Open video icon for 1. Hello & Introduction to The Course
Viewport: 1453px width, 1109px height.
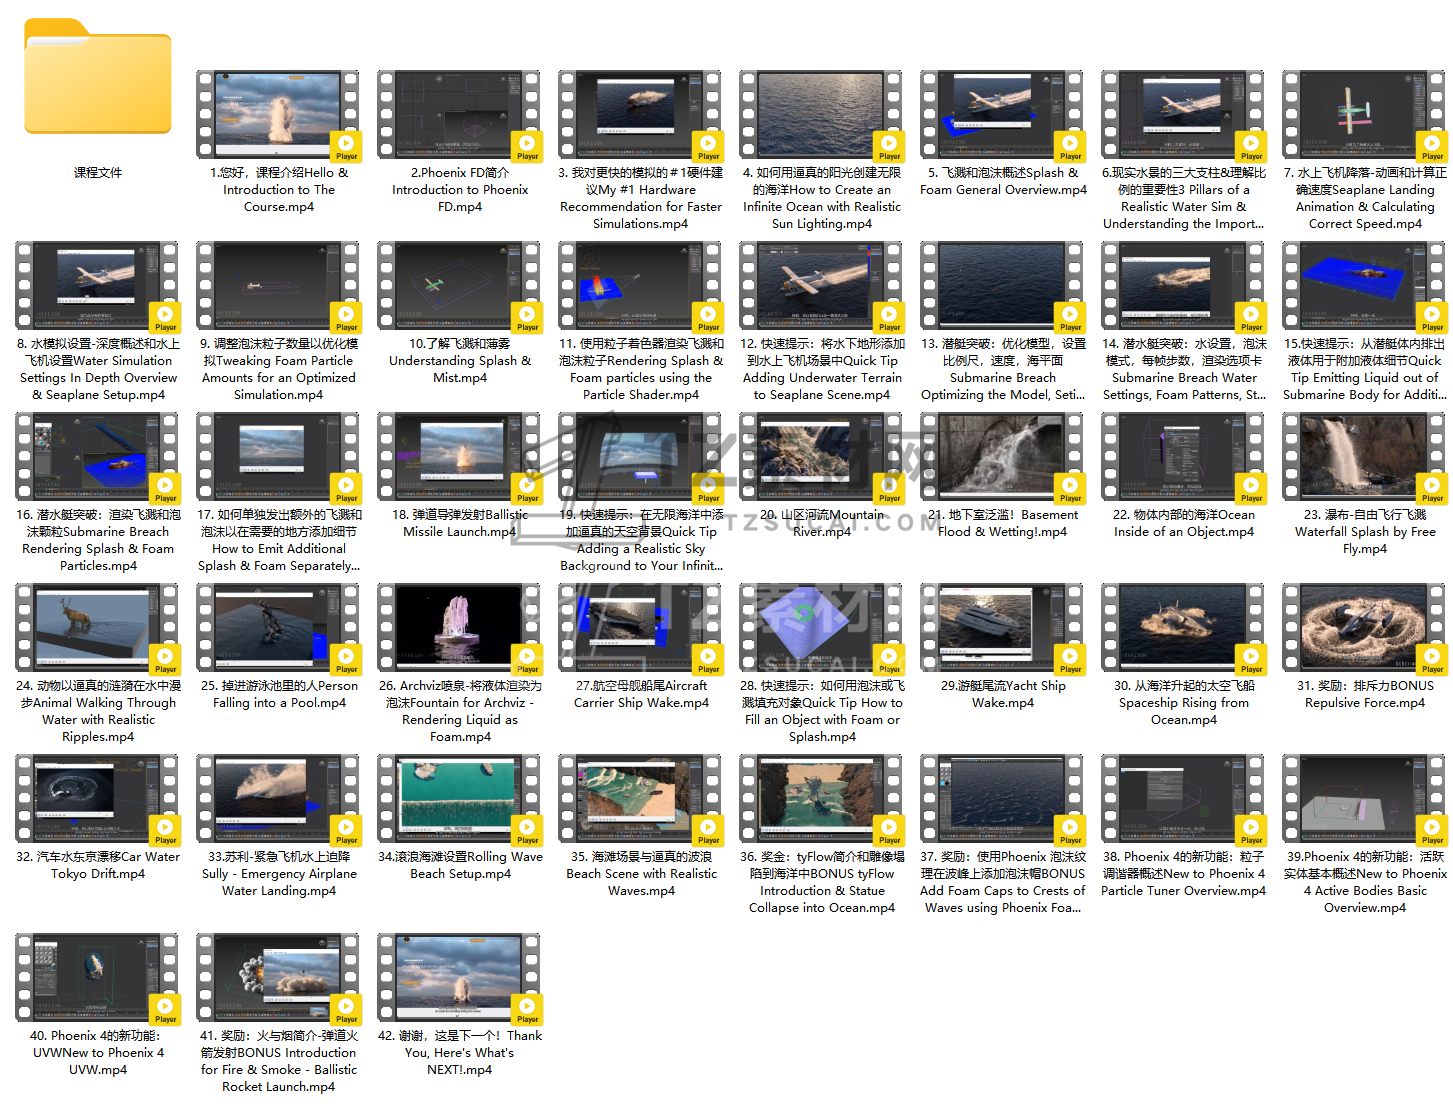(x=279, y=116)
